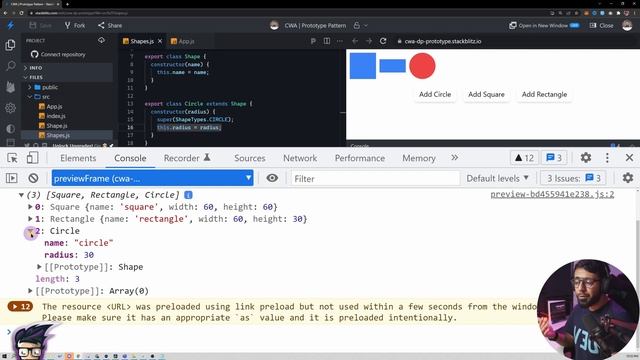Viewport: 640px width, 360px height.
Task: Open index.js in file tree
Action: [x=52, y=116]
